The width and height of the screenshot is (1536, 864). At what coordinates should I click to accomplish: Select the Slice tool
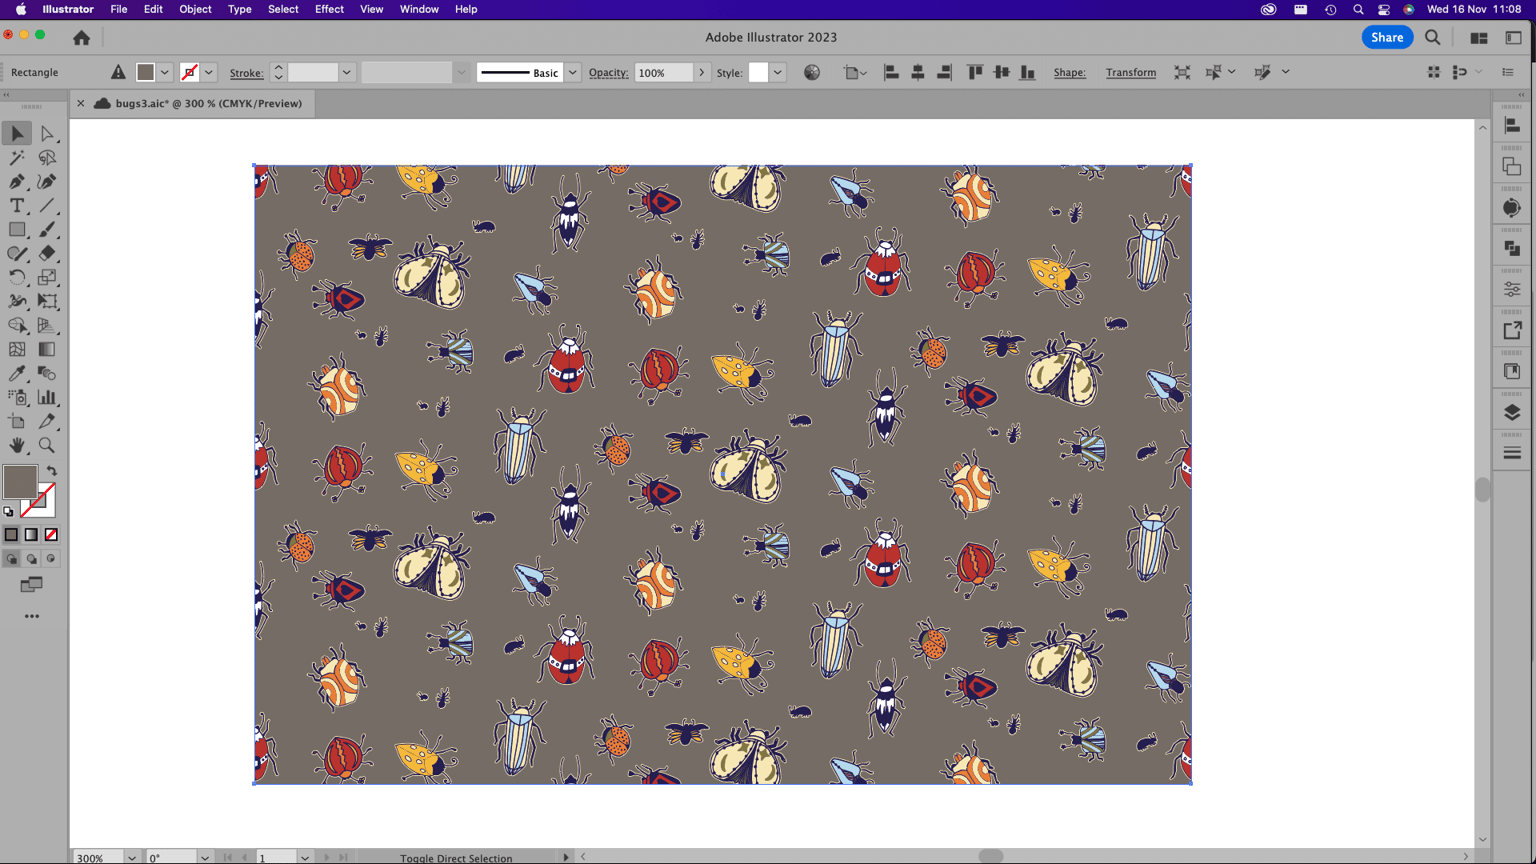47,421
